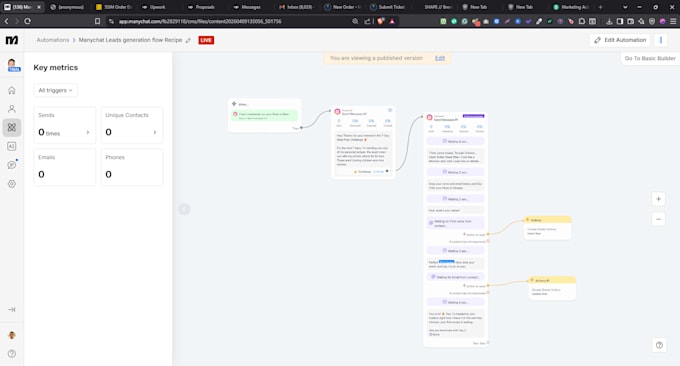680x366 pixels.
Task: Zoom in on the flow canvas
Action: coord(658,199)
